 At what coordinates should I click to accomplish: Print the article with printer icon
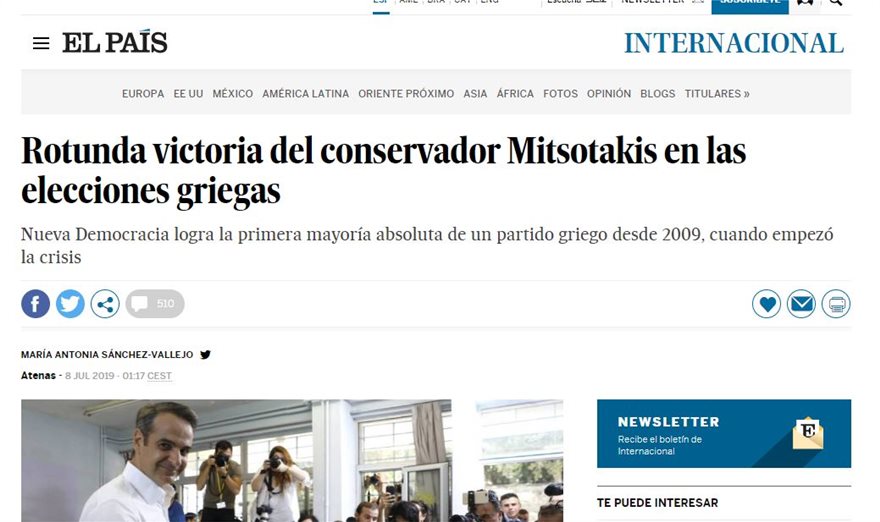(x=836, y=304)
